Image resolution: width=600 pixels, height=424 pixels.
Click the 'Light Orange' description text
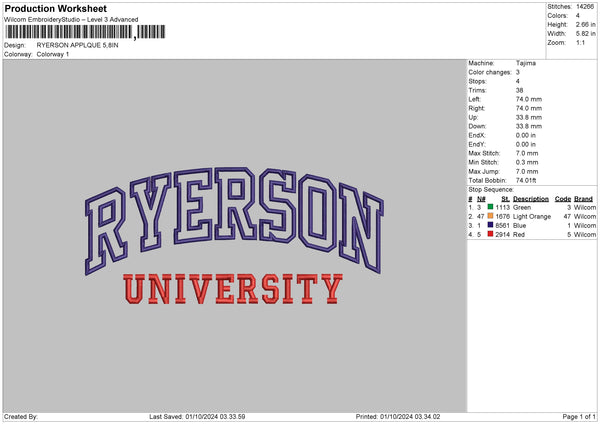click(532, 217)
